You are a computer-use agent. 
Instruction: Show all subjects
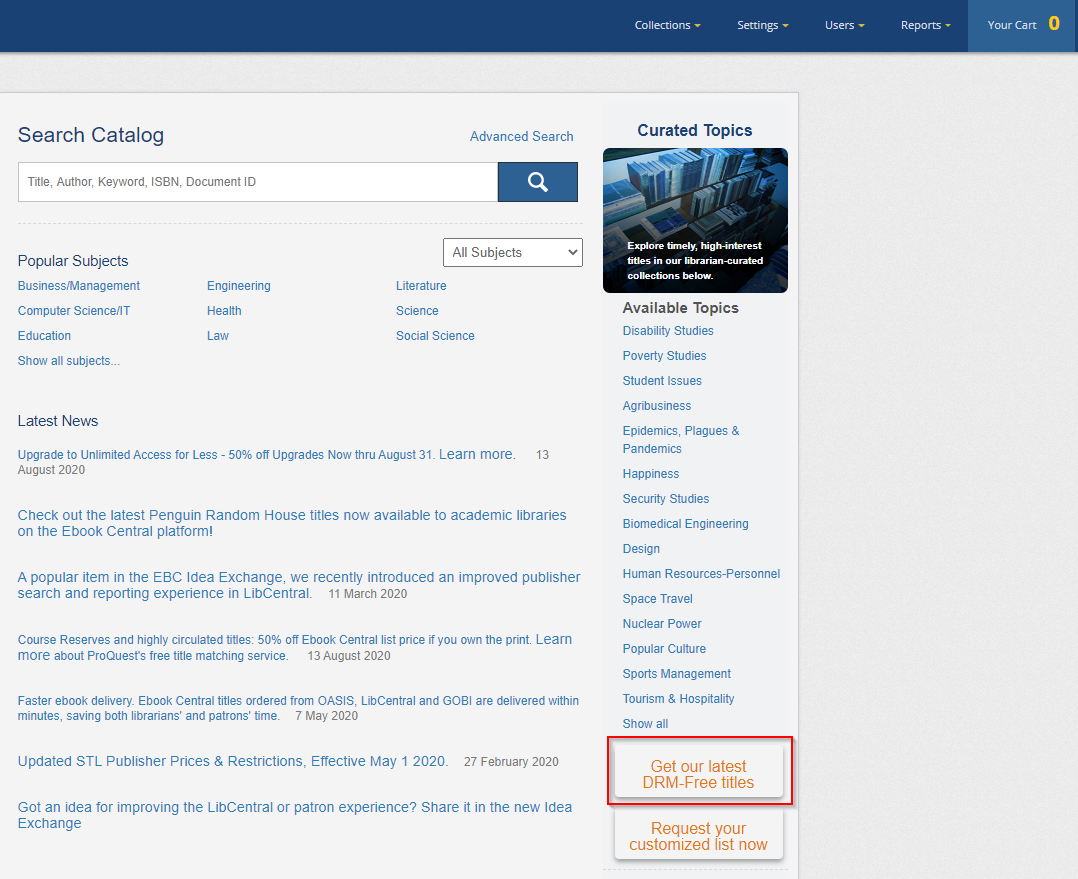(68, 360)
